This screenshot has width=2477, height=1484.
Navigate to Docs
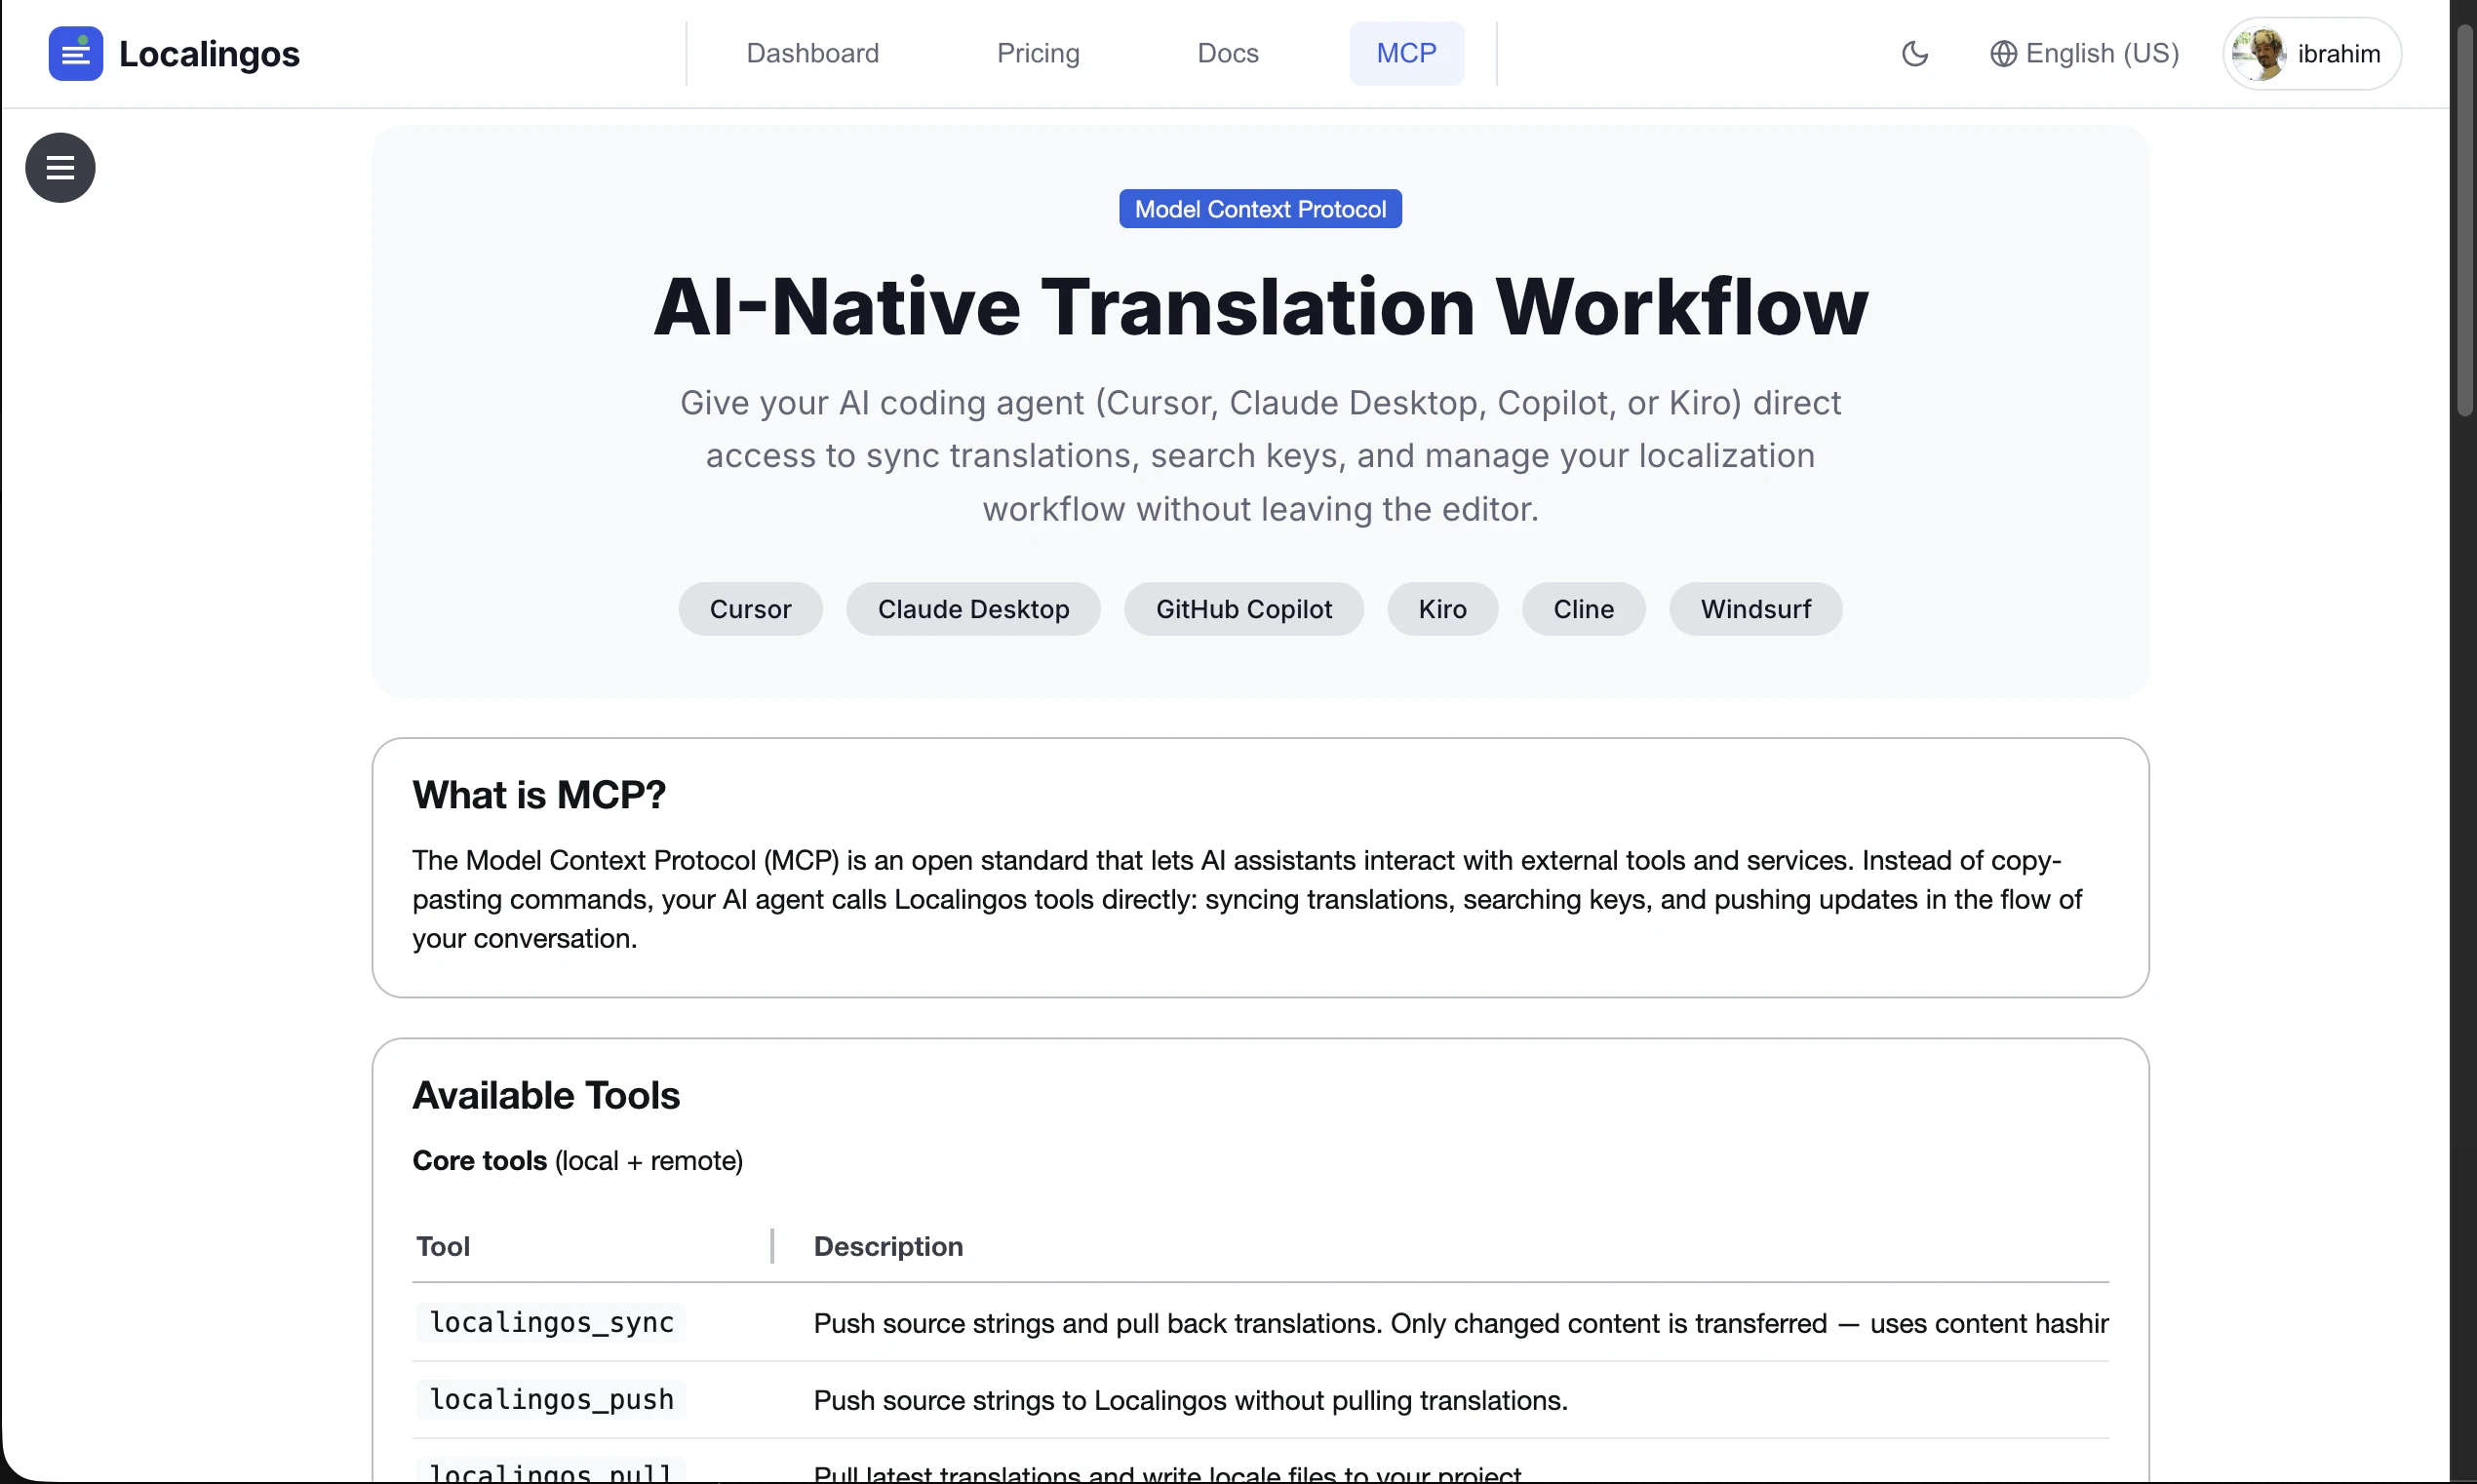pyautogui.click(x=1227, y=53)
